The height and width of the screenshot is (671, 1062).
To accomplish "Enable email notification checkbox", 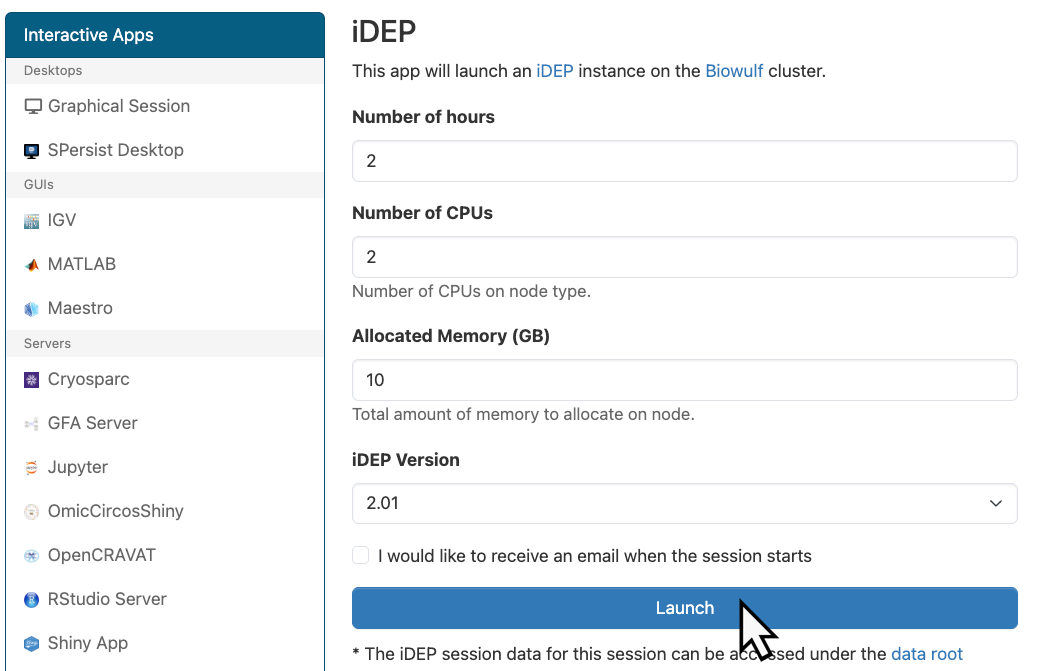I will click(360, 555).
